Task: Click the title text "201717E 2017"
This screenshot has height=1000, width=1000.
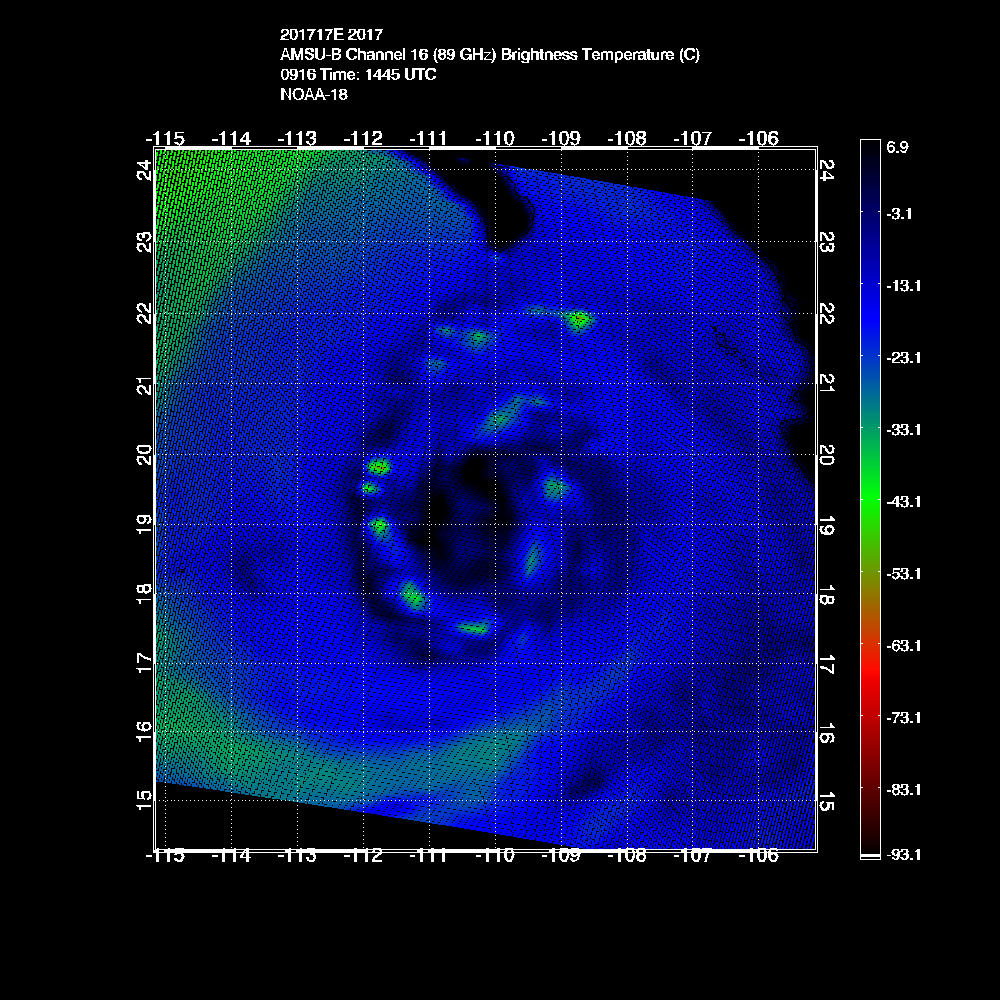Action: (332, 34)
